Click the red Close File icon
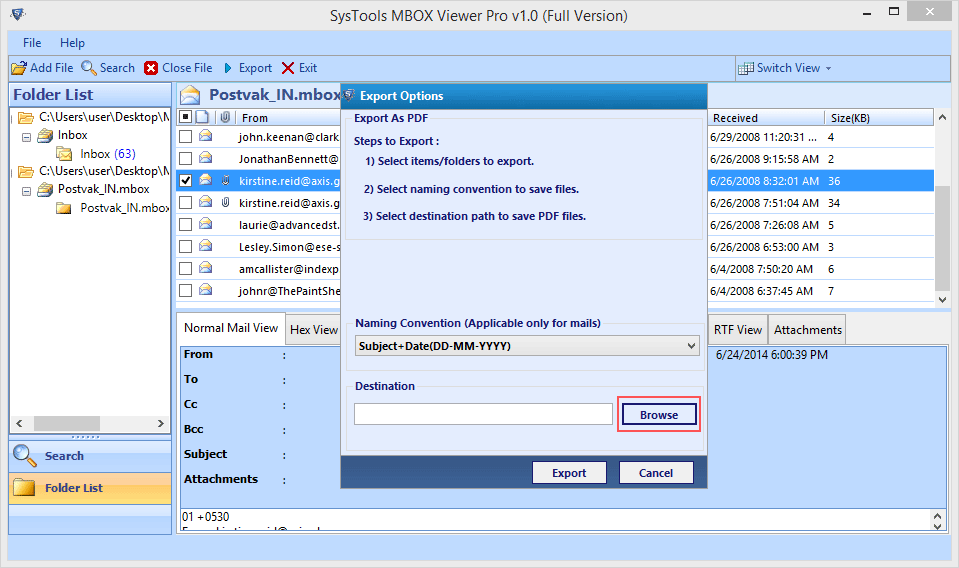The width and height of the screenshot is (959, 568). coord(151,68)
